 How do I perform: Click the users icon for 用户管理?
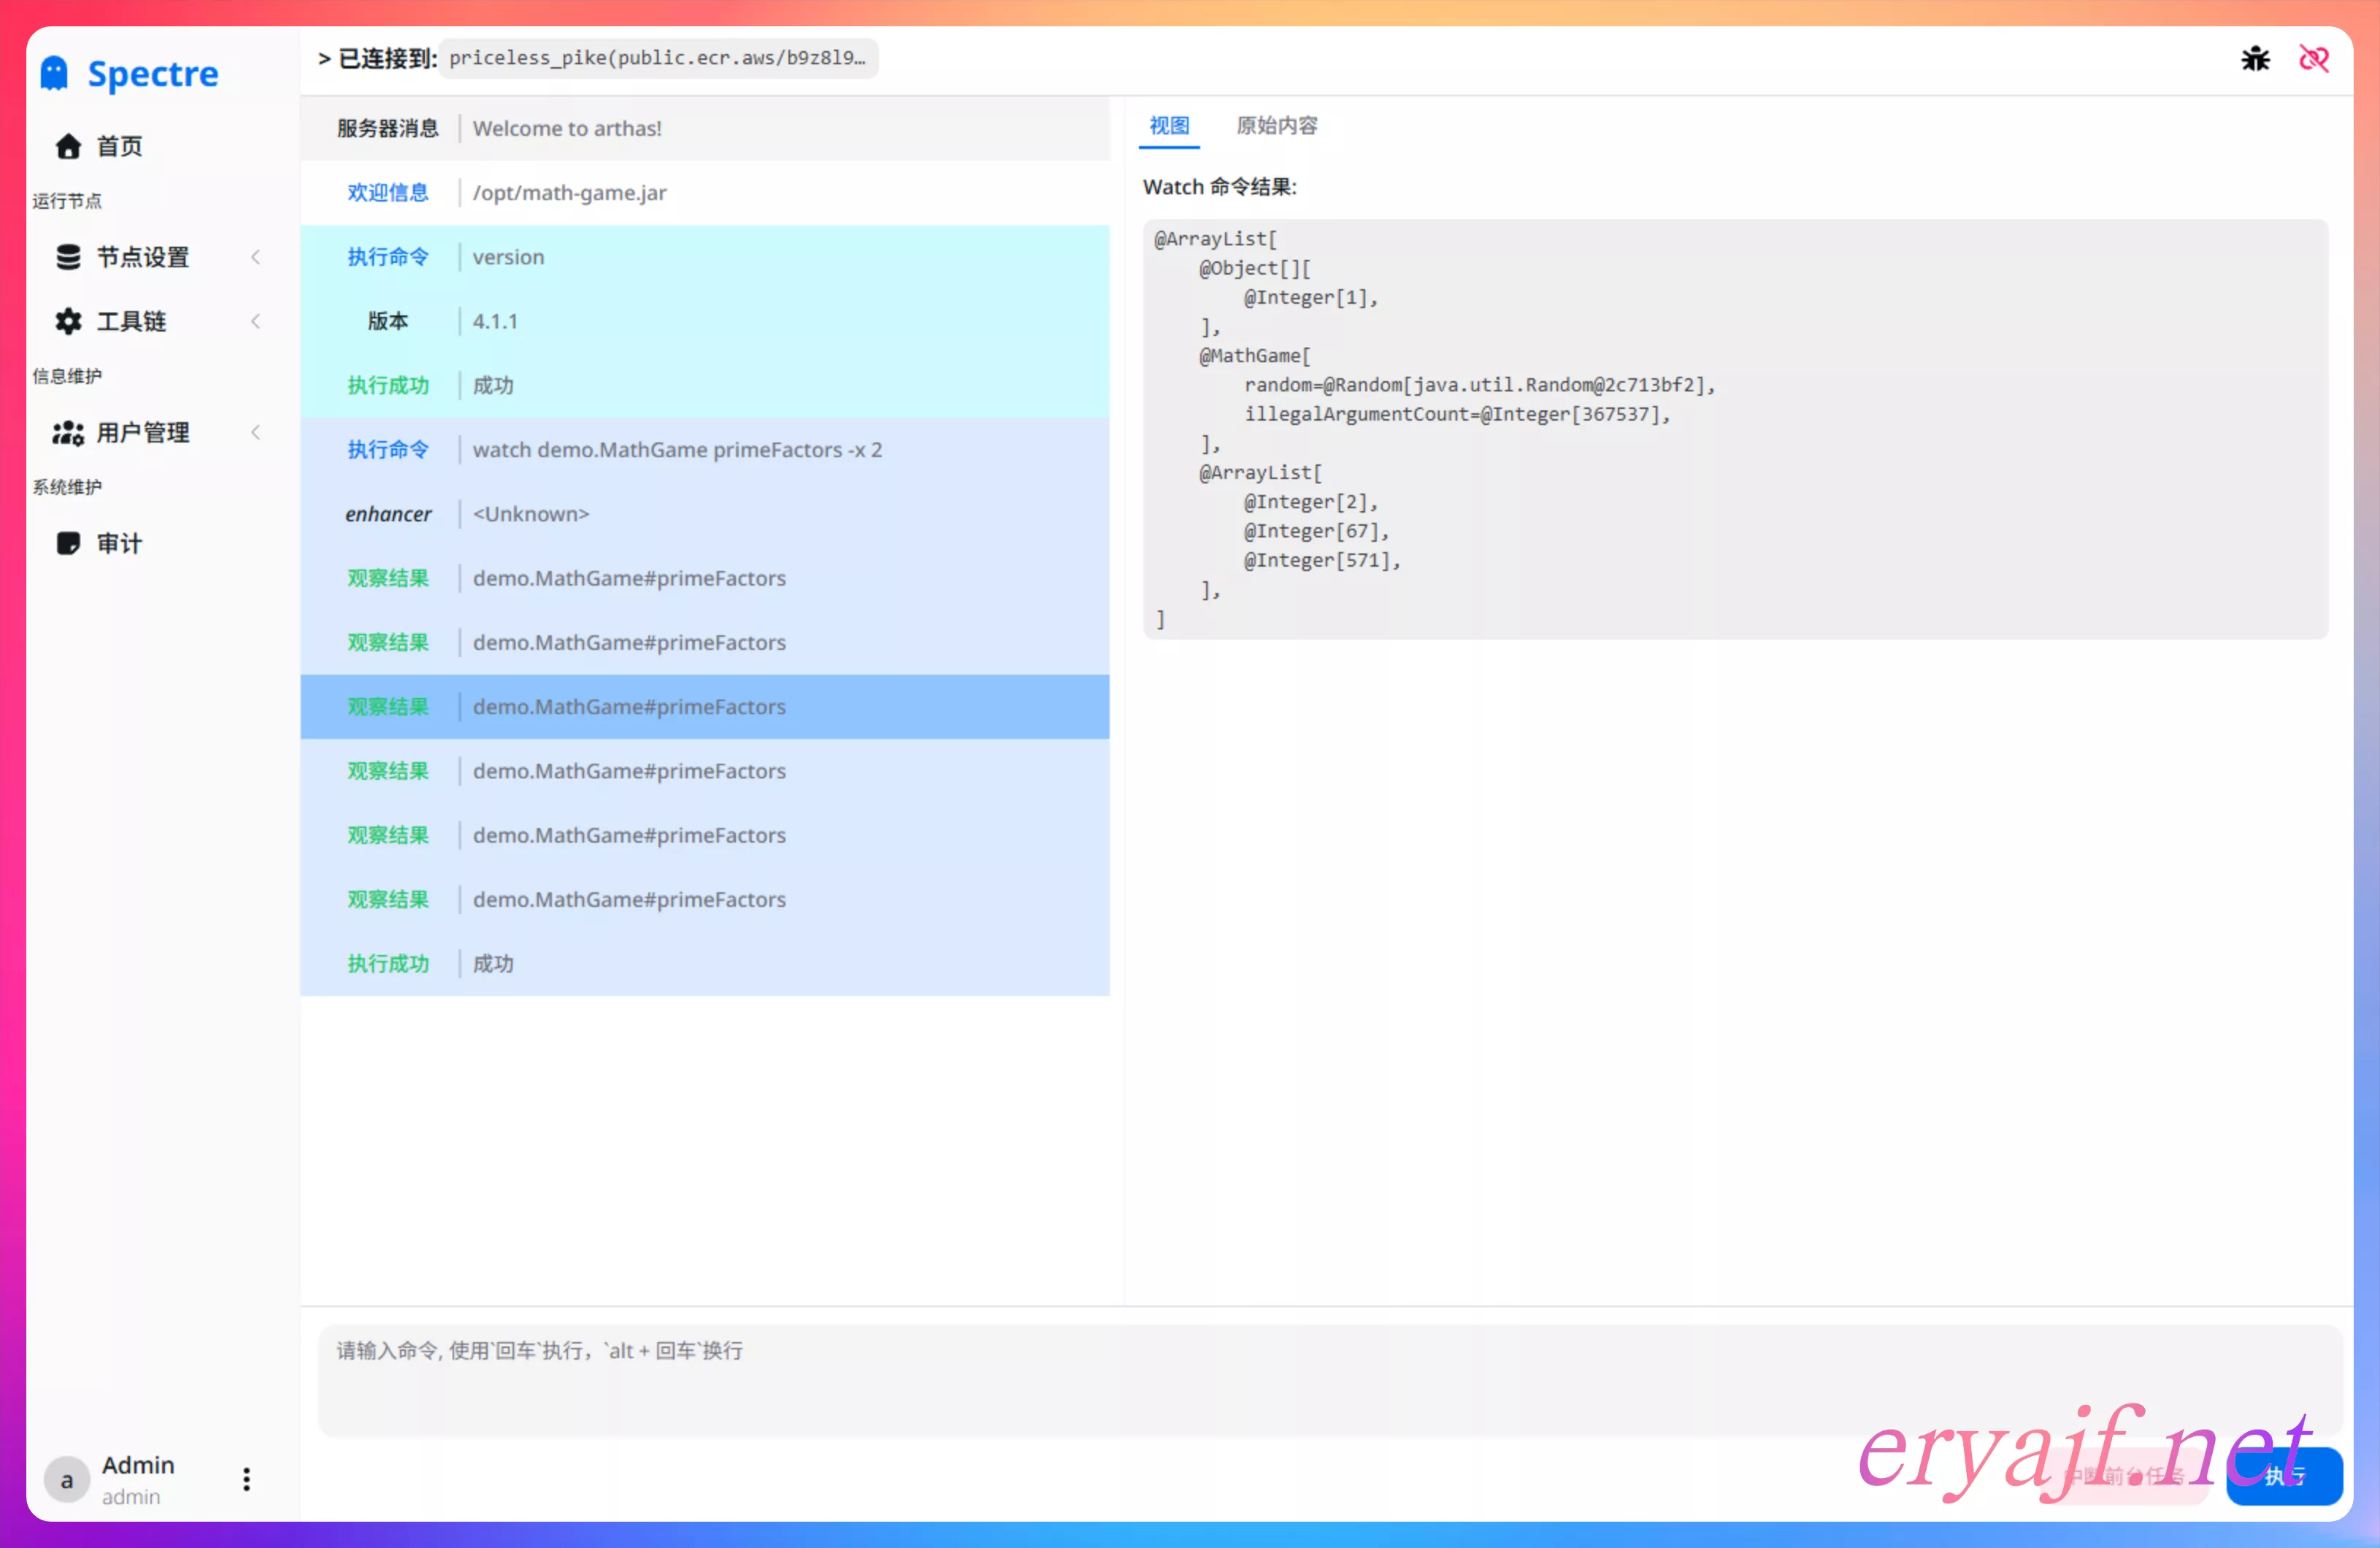[68, 432]
